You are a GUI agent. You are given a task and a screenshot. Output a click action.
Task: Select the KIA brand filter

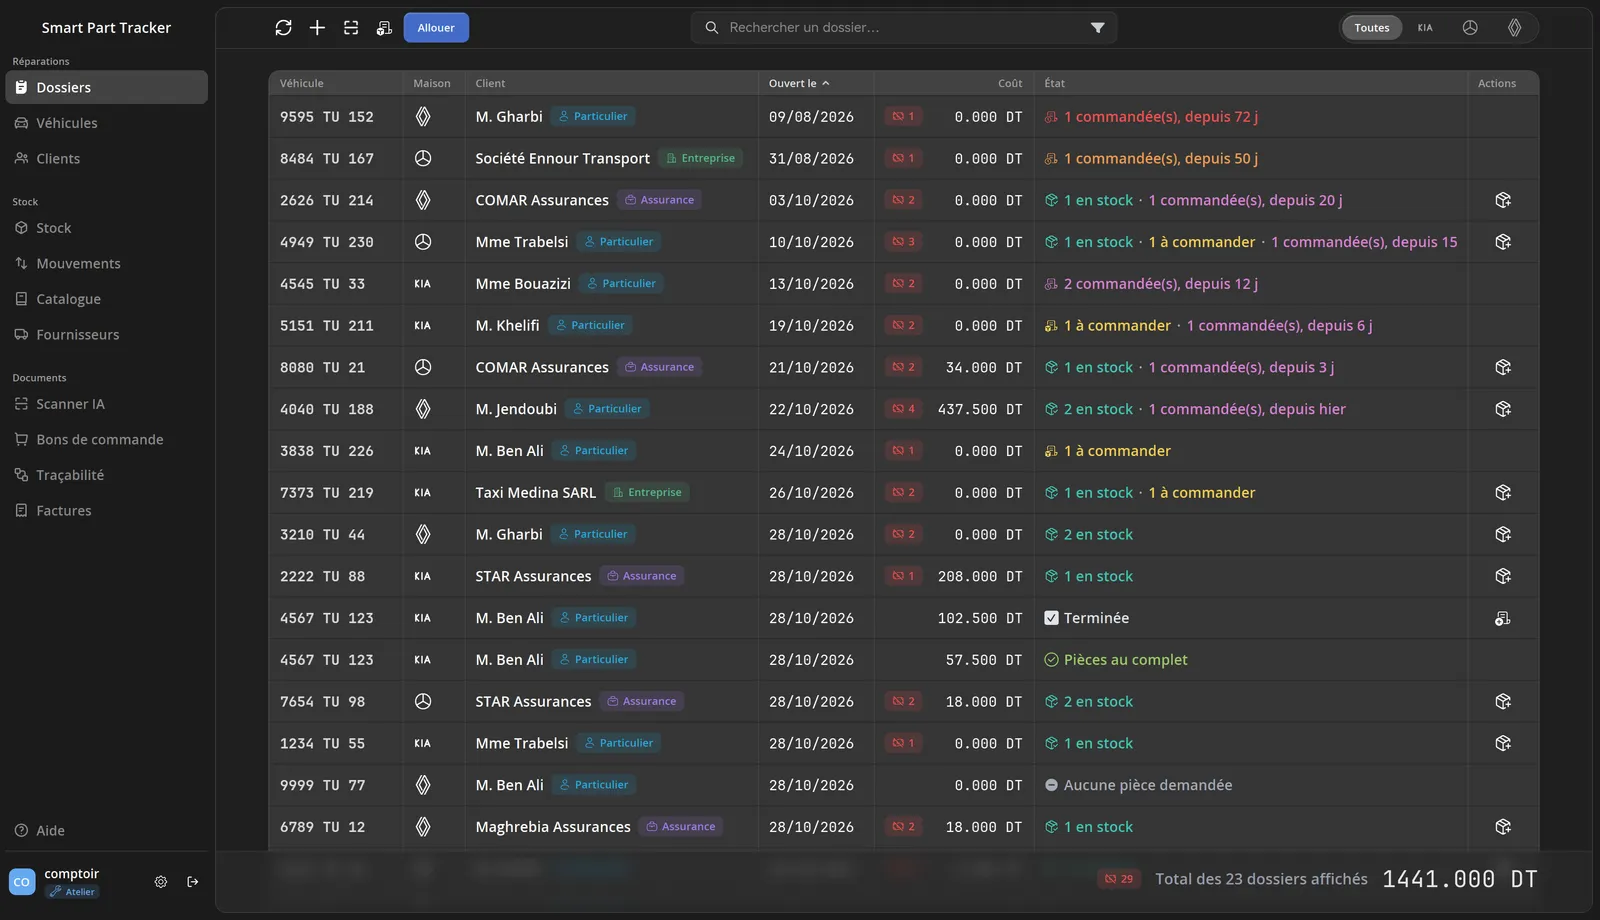pos(1425,28)
